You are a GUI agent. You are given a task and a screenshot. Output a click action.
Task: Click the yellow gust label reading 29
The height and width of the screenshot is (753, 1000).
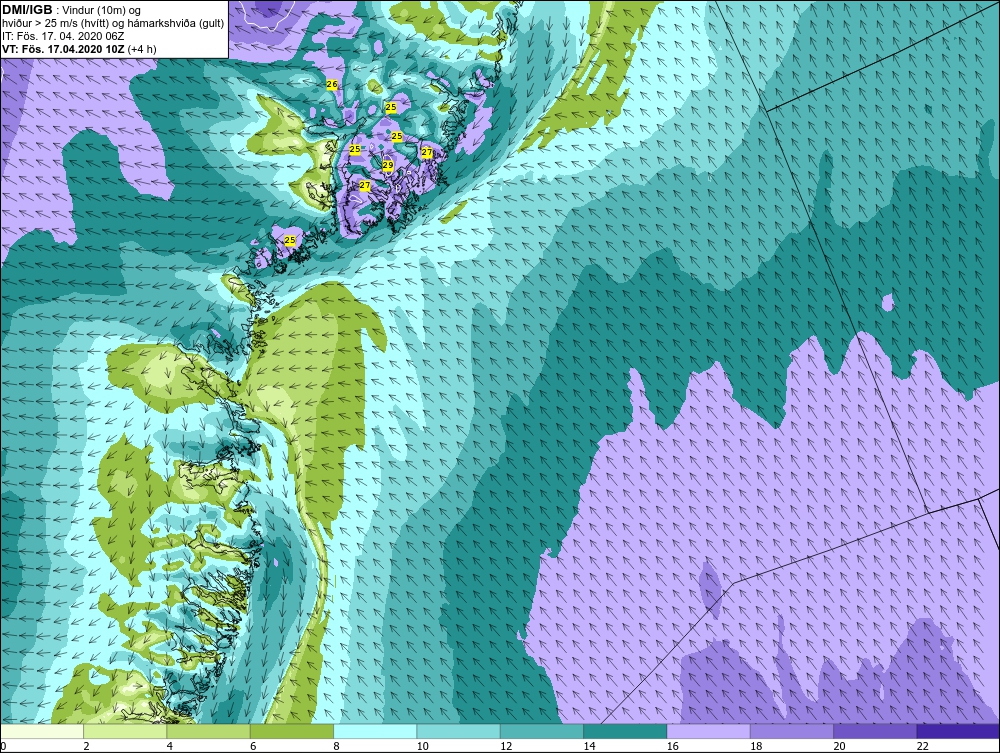(x=388, y=165)
